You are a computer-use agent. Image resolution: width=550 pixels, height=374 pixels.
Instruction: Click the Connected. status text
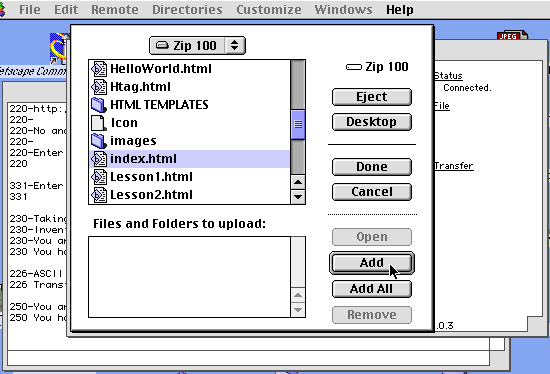[467, 88]
